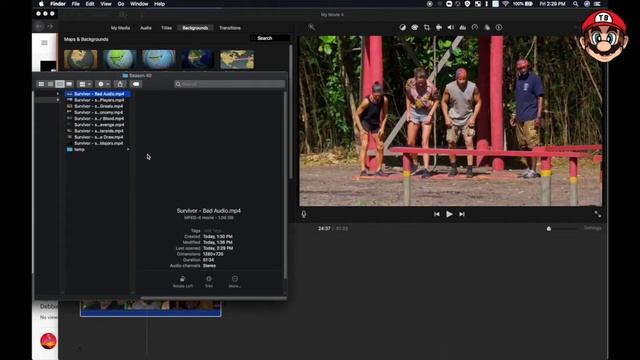This screenshot has height=360, width=640.
Task: Click More quick actions button
Action: tap(235, 282)
